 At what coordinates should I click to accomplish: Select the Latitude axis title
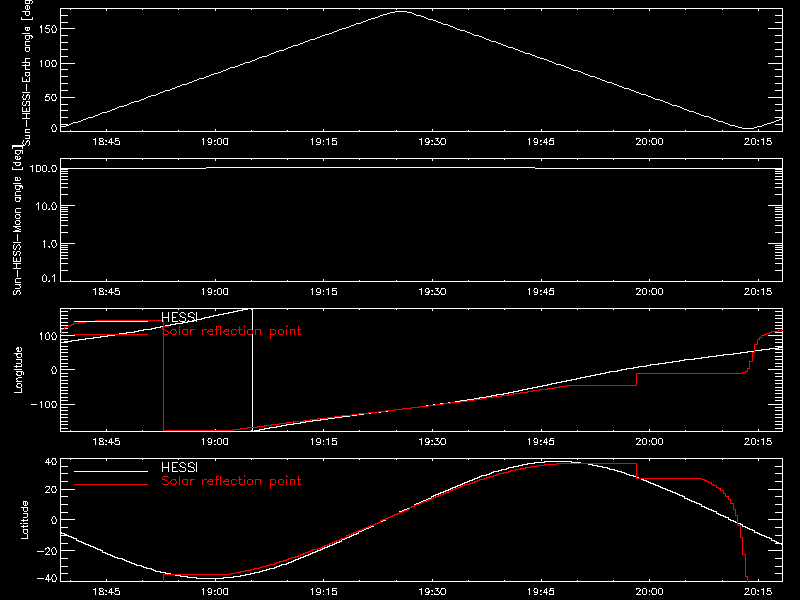(24, 520)
